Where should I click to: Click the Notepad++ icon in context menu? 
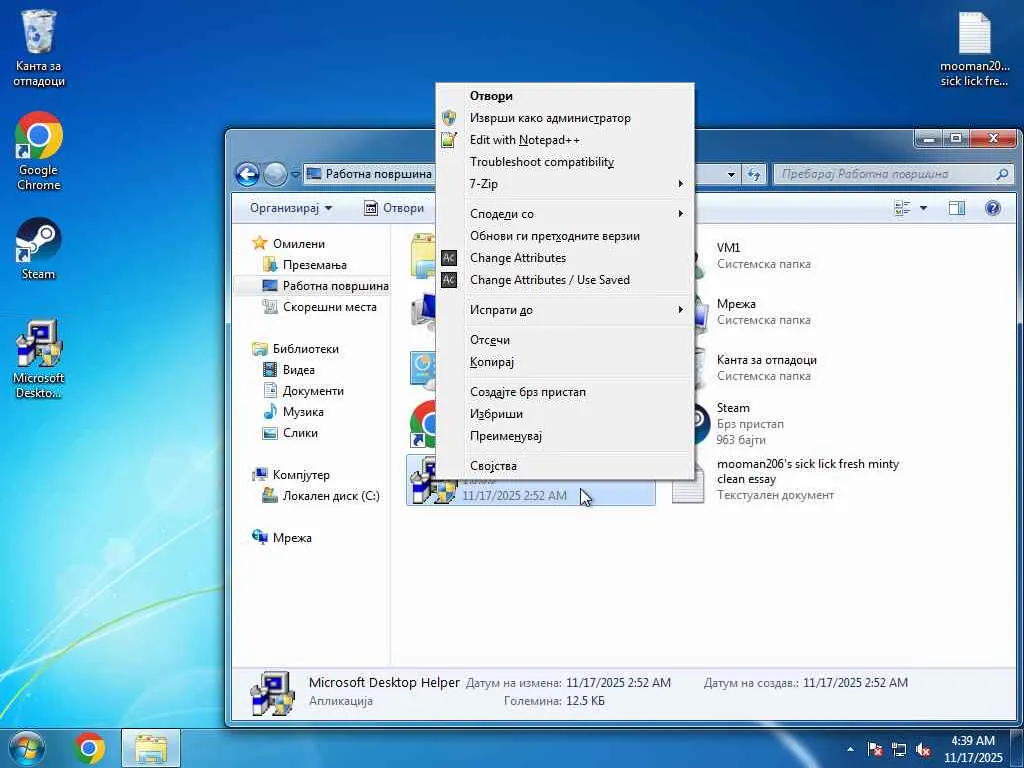click(x=449, y=140)
